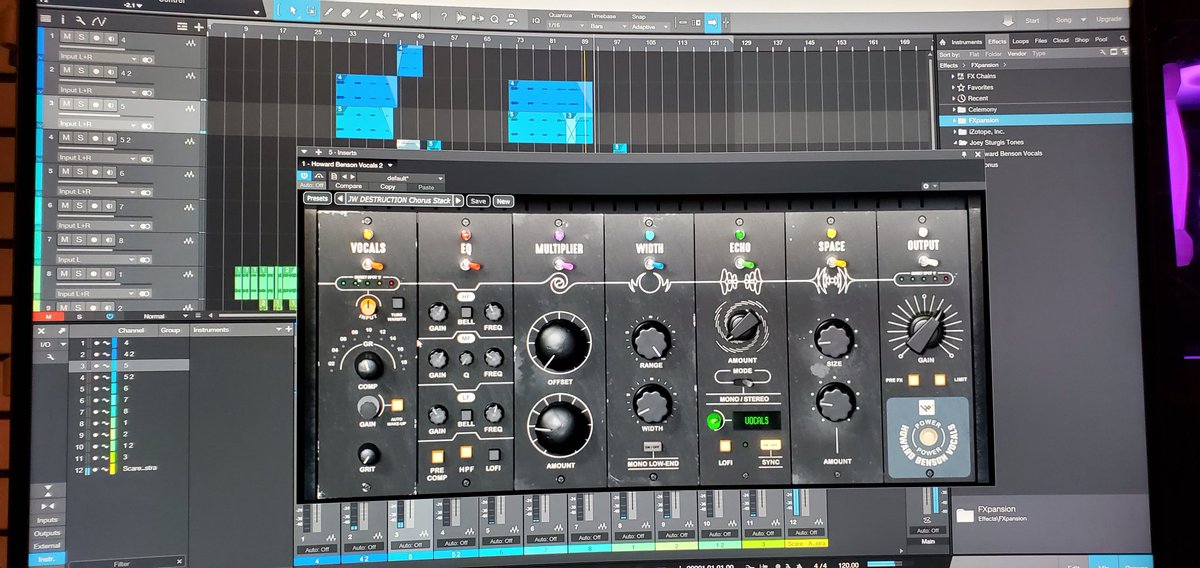
Task: Click the Compare button
Action: [x=349, y=186]
